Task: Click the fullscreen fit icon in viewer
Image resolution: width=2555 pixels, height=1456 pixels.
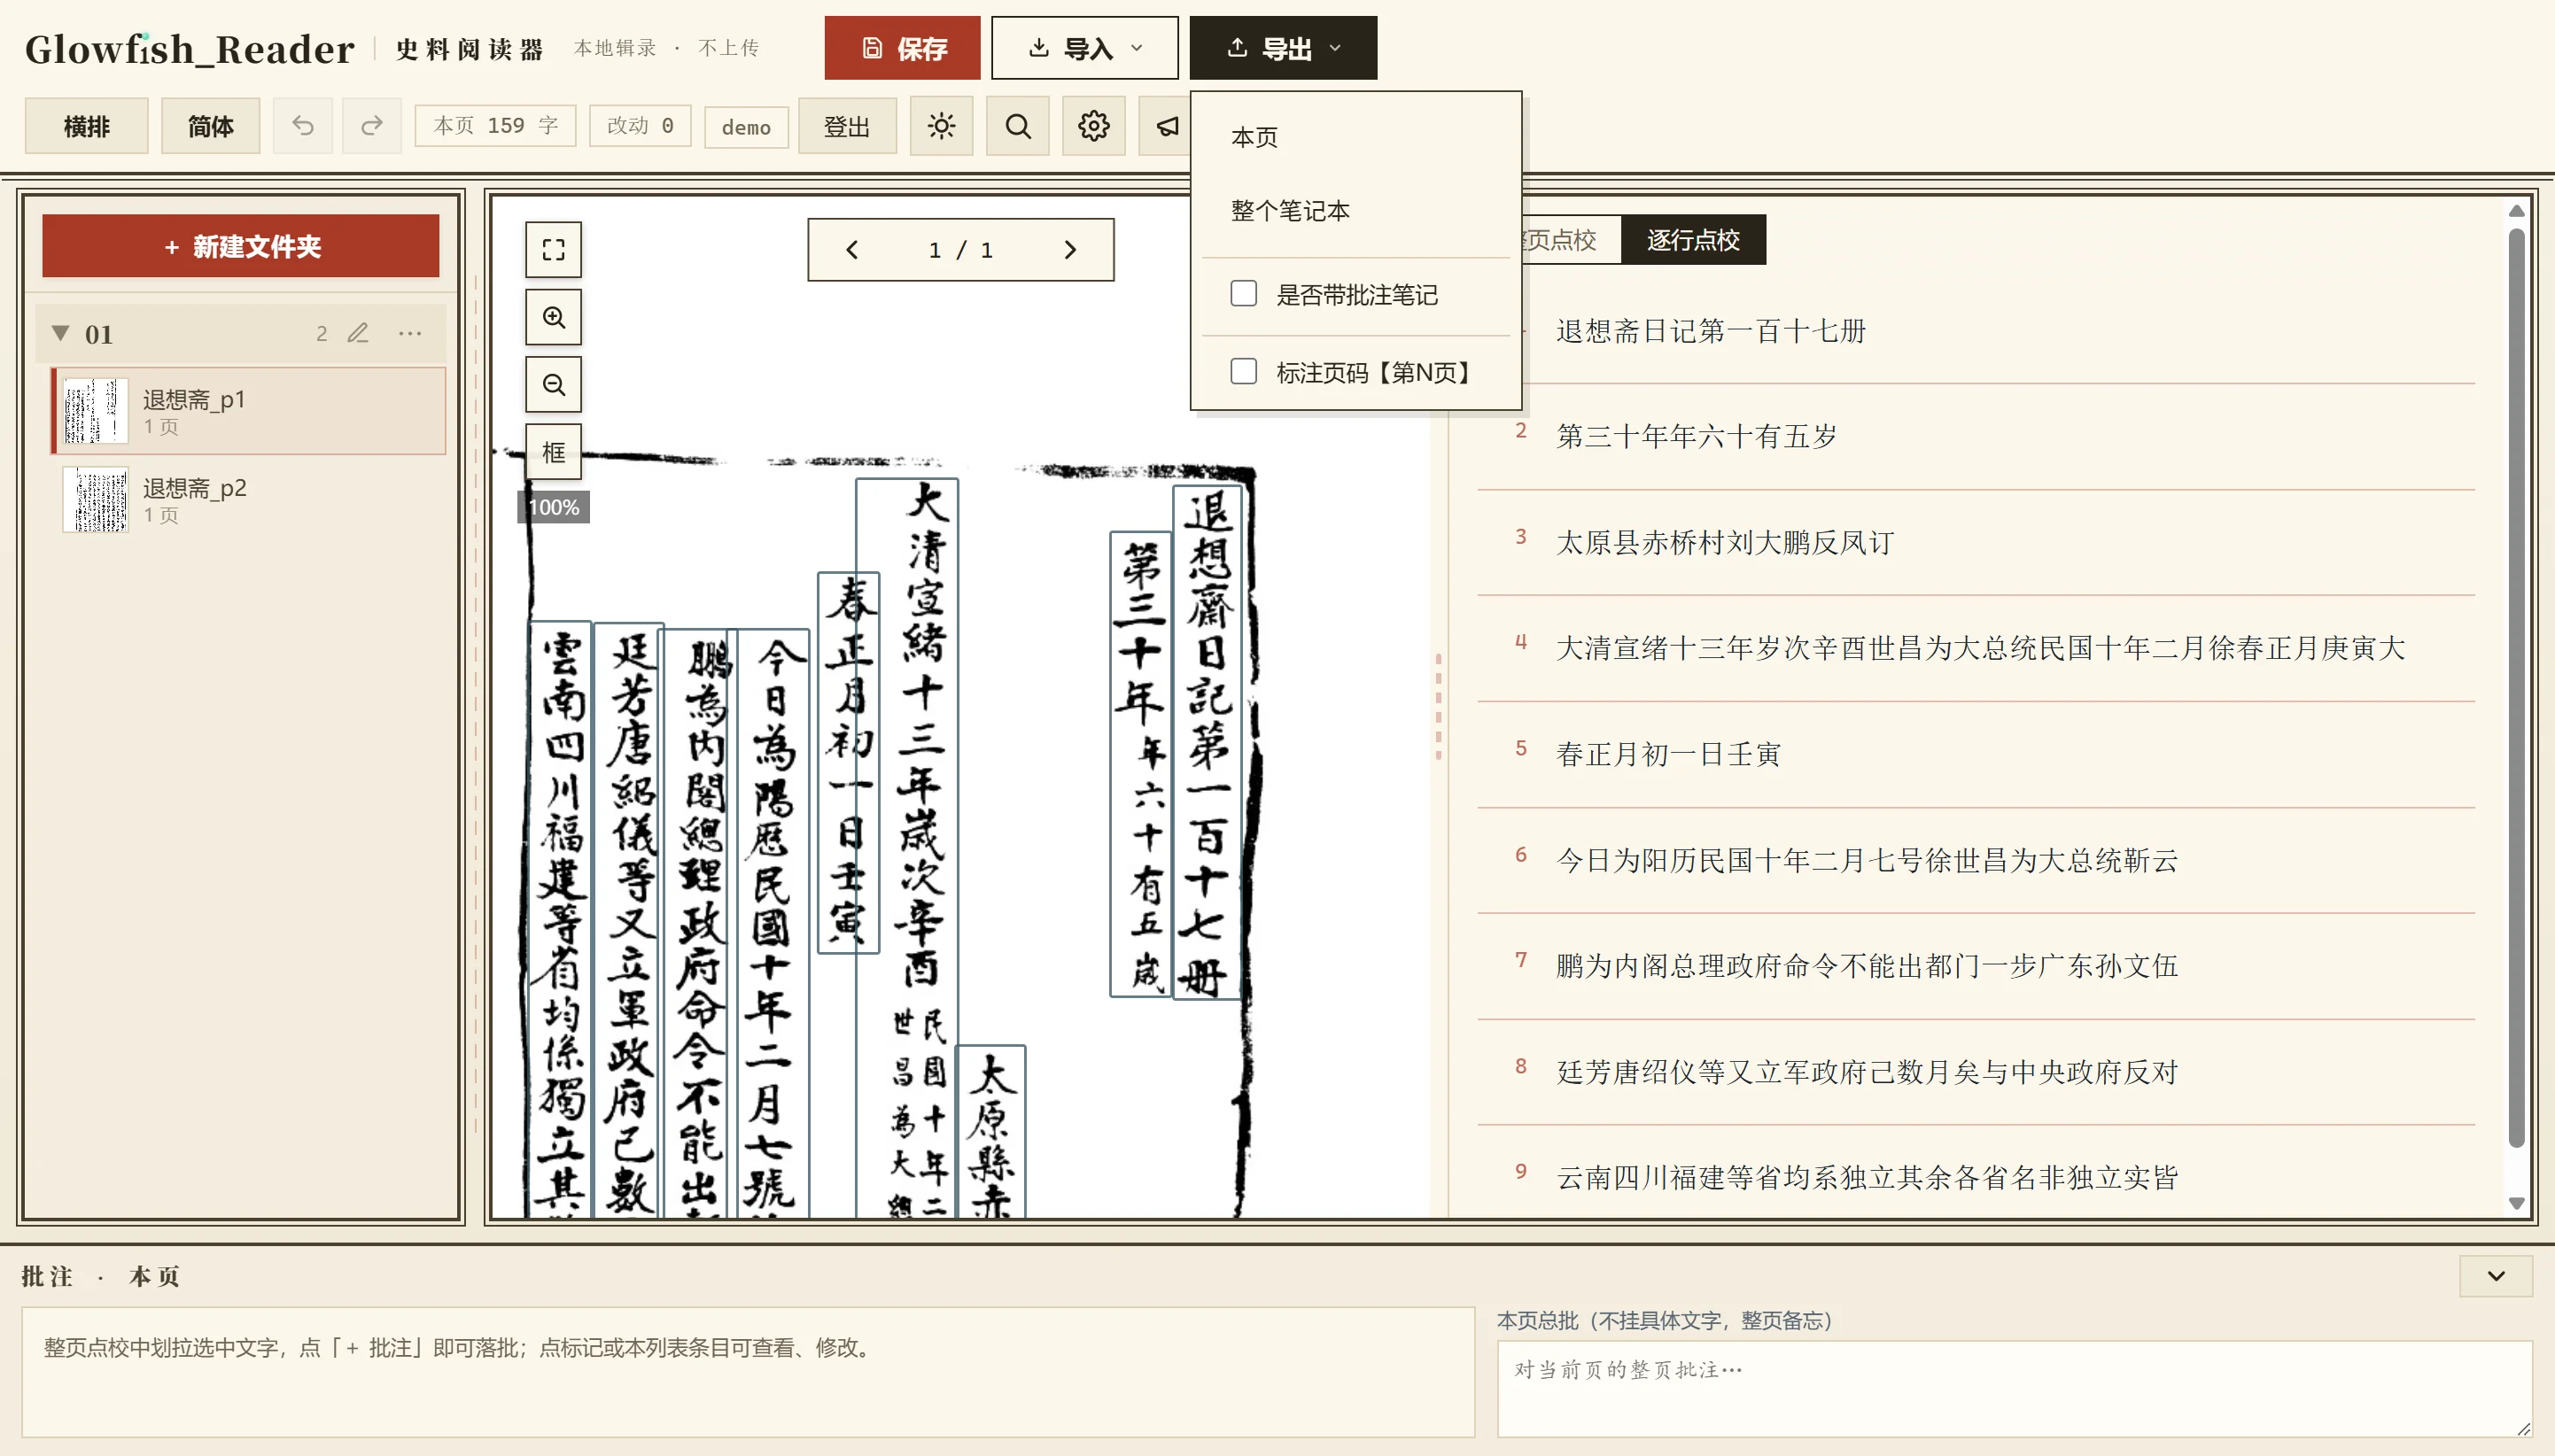Action: tap(553, 249)
